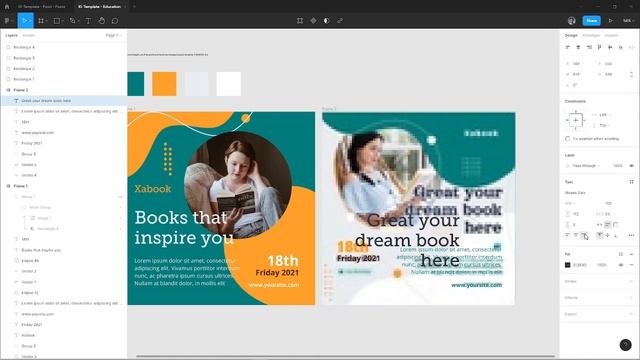The image size is (640, 360).
Task: Click align bottom icon in Design panel
Action: click(x=620, y=47)
